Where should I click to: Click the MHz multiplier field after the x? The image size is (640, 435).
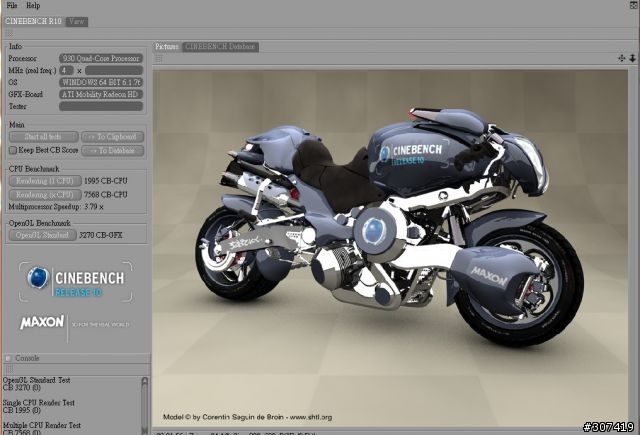tap(114, 70)
